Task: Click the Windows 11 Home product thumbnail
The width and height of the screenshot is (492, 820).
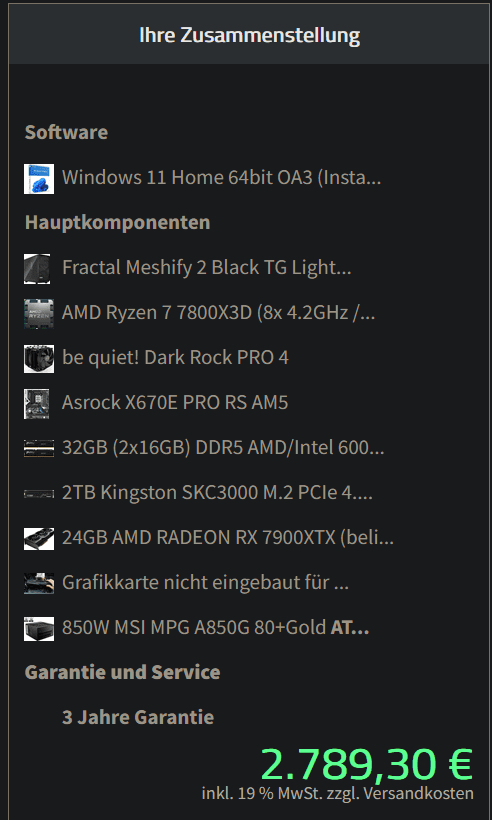Action: point(39,179)
